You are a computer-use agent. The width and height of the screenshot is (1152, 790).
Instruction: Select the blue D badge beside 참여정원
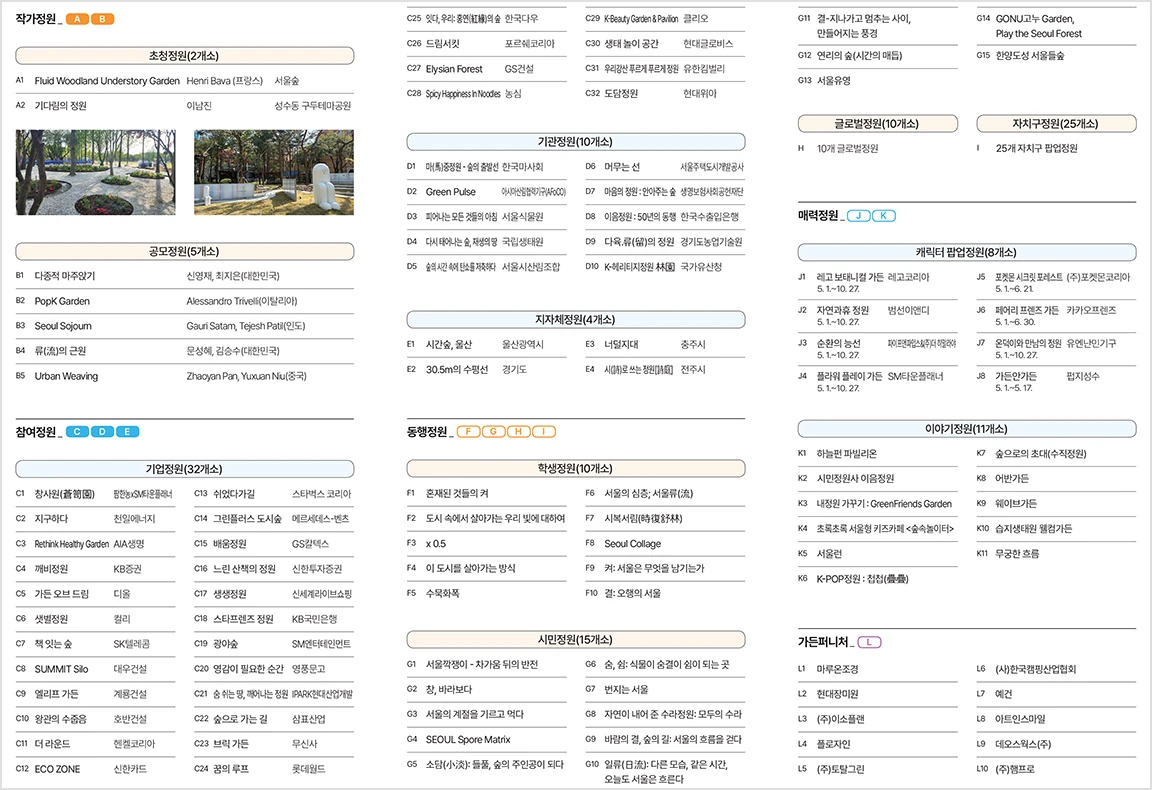click(x=102, y=432)
